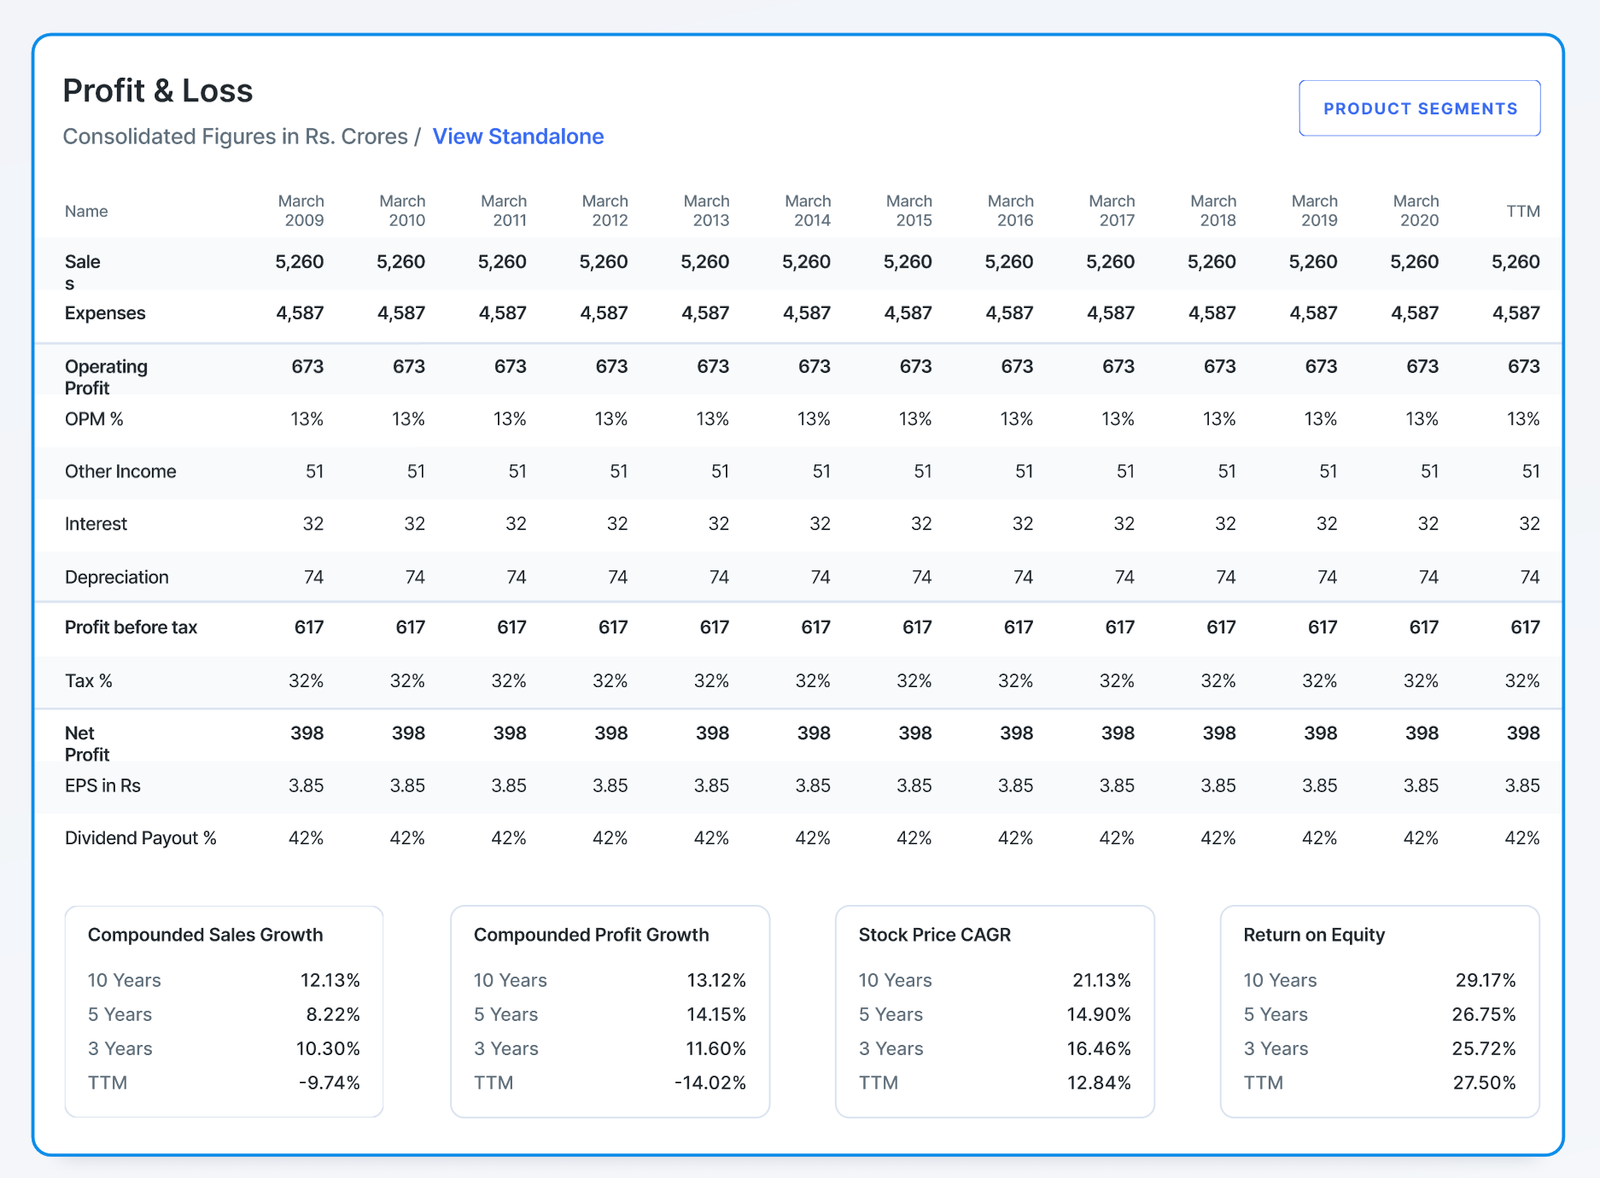Select the 12.84% TTM stock CAGR value
Screen dimensions: 1600x1178
(x=1099, y=1082)
